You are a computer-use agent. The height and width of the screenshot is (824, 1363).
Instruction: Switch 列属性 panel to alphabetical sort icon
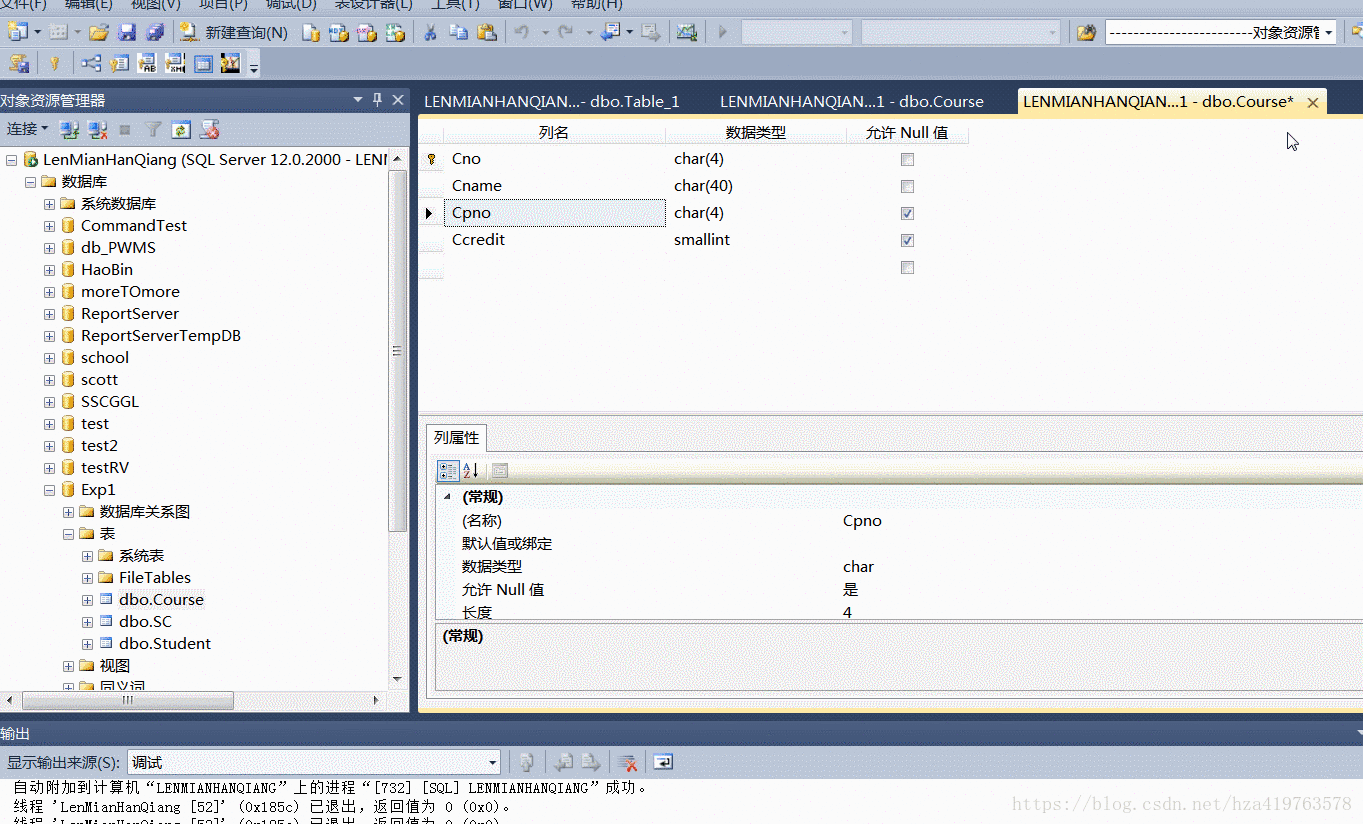pos(469,470)
